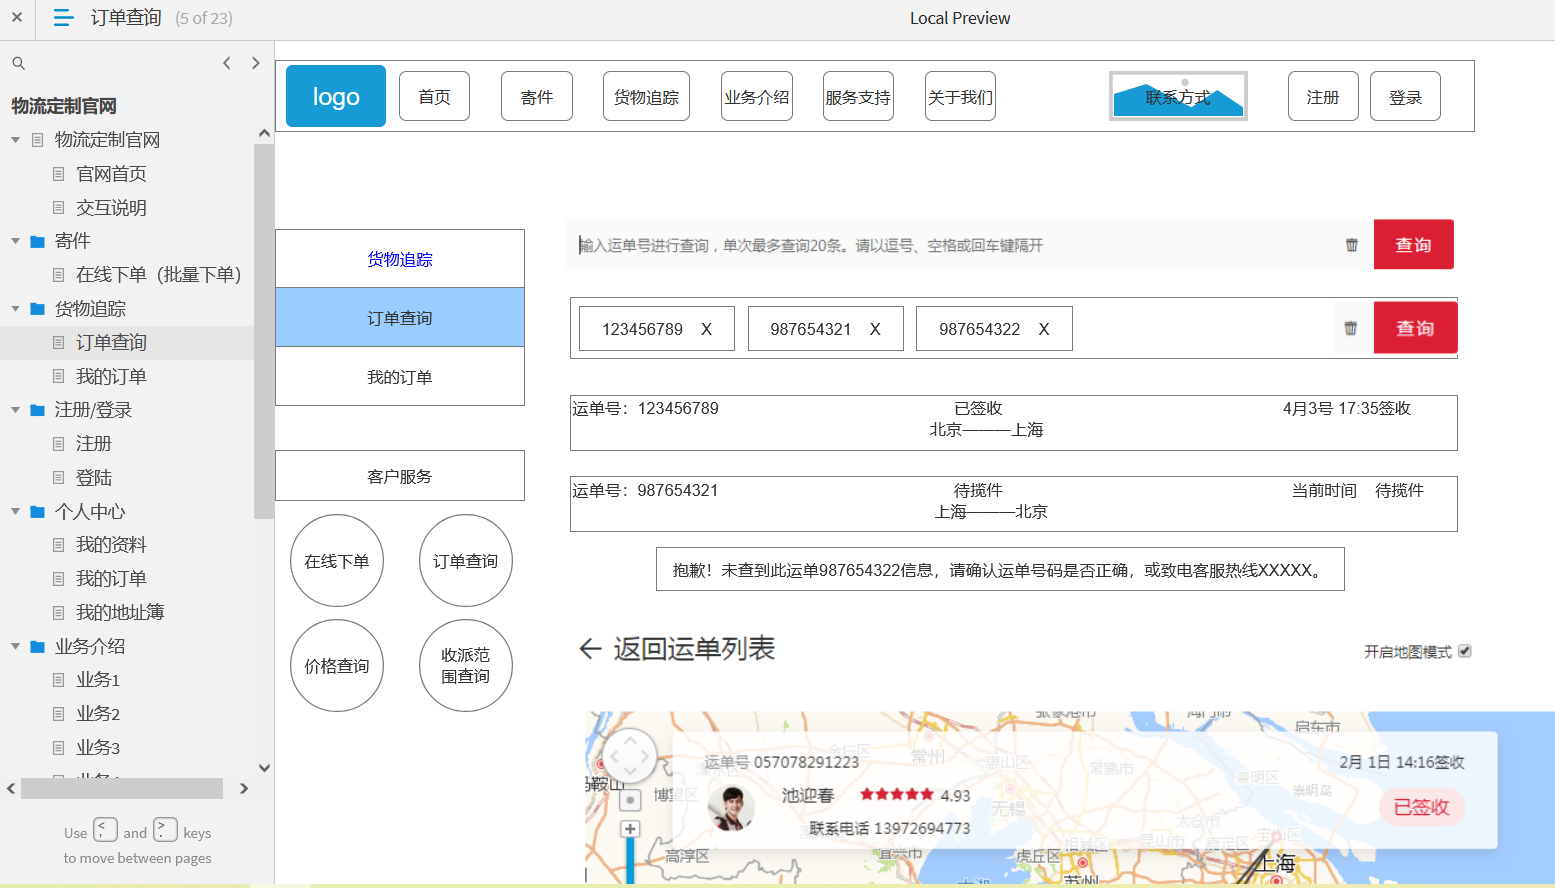Close the preview sidebar with the X icon
This screenshot has height=888, width=1555.
click(17, 17)
